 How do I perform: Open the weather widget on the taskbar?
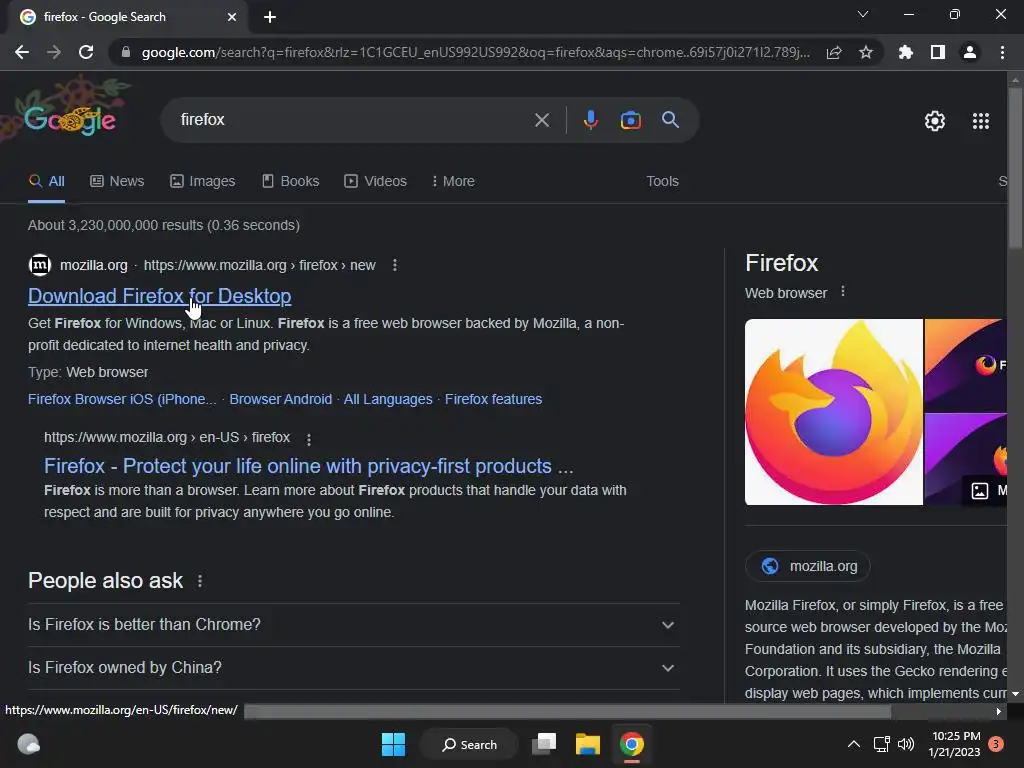(28, 744)
